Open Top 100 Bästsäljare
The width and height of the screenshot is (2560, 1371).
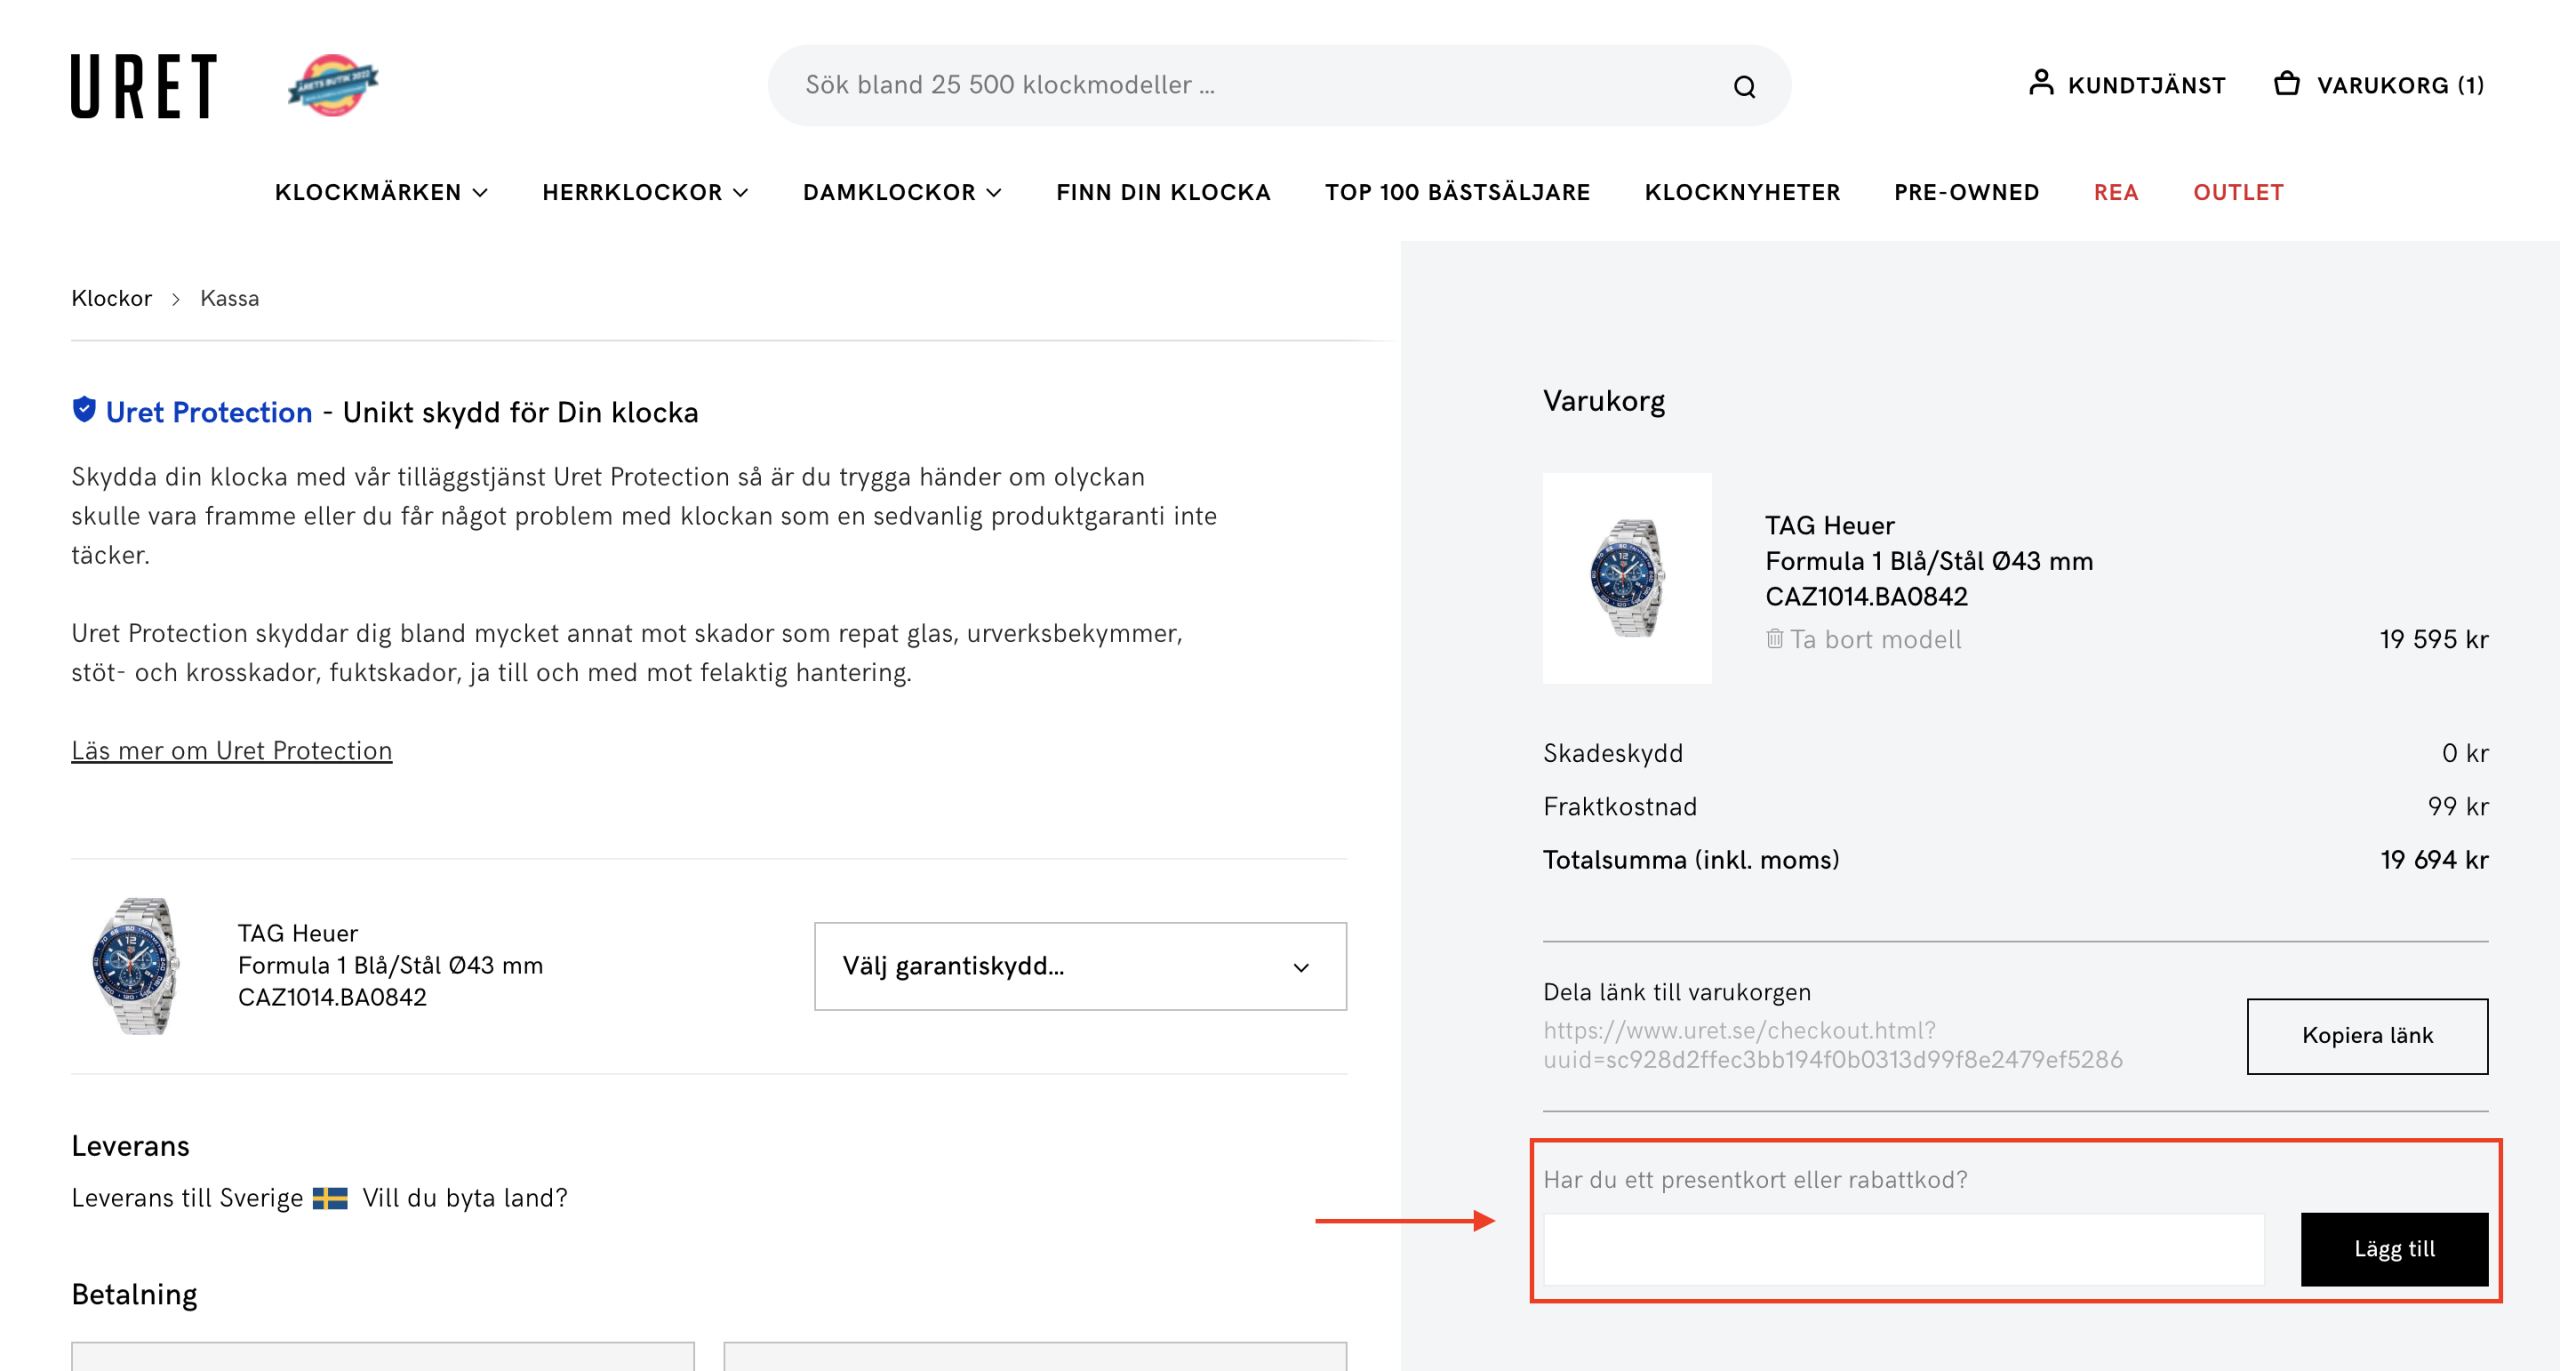pos(1457,192)
